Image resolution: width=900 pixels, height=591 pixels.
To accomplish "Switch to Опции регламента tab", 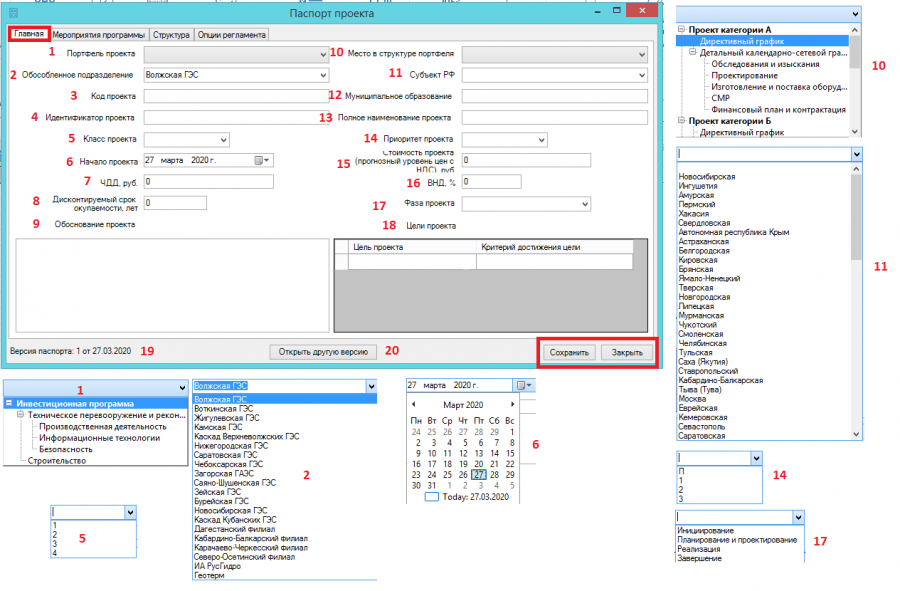I will 232,35.
